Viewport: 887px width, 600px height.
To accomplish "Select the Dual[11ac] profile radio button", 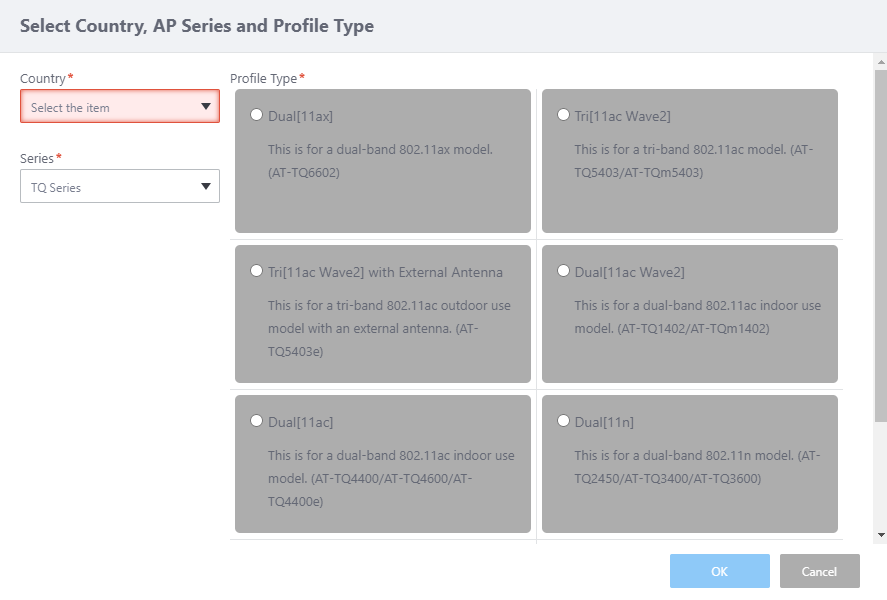I will [257, 421].
